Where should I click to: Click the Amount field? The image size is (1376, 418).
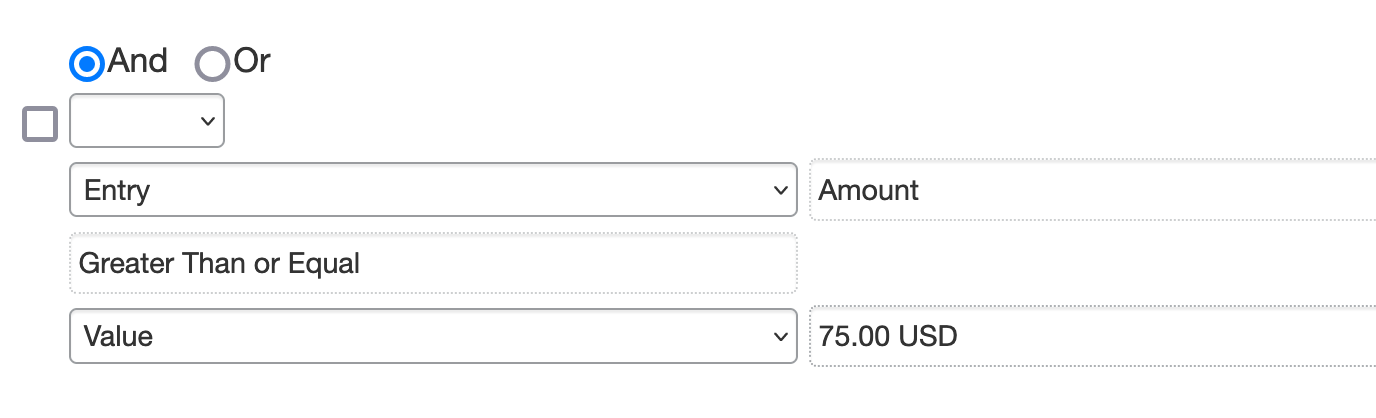(x=1092, y=190)
